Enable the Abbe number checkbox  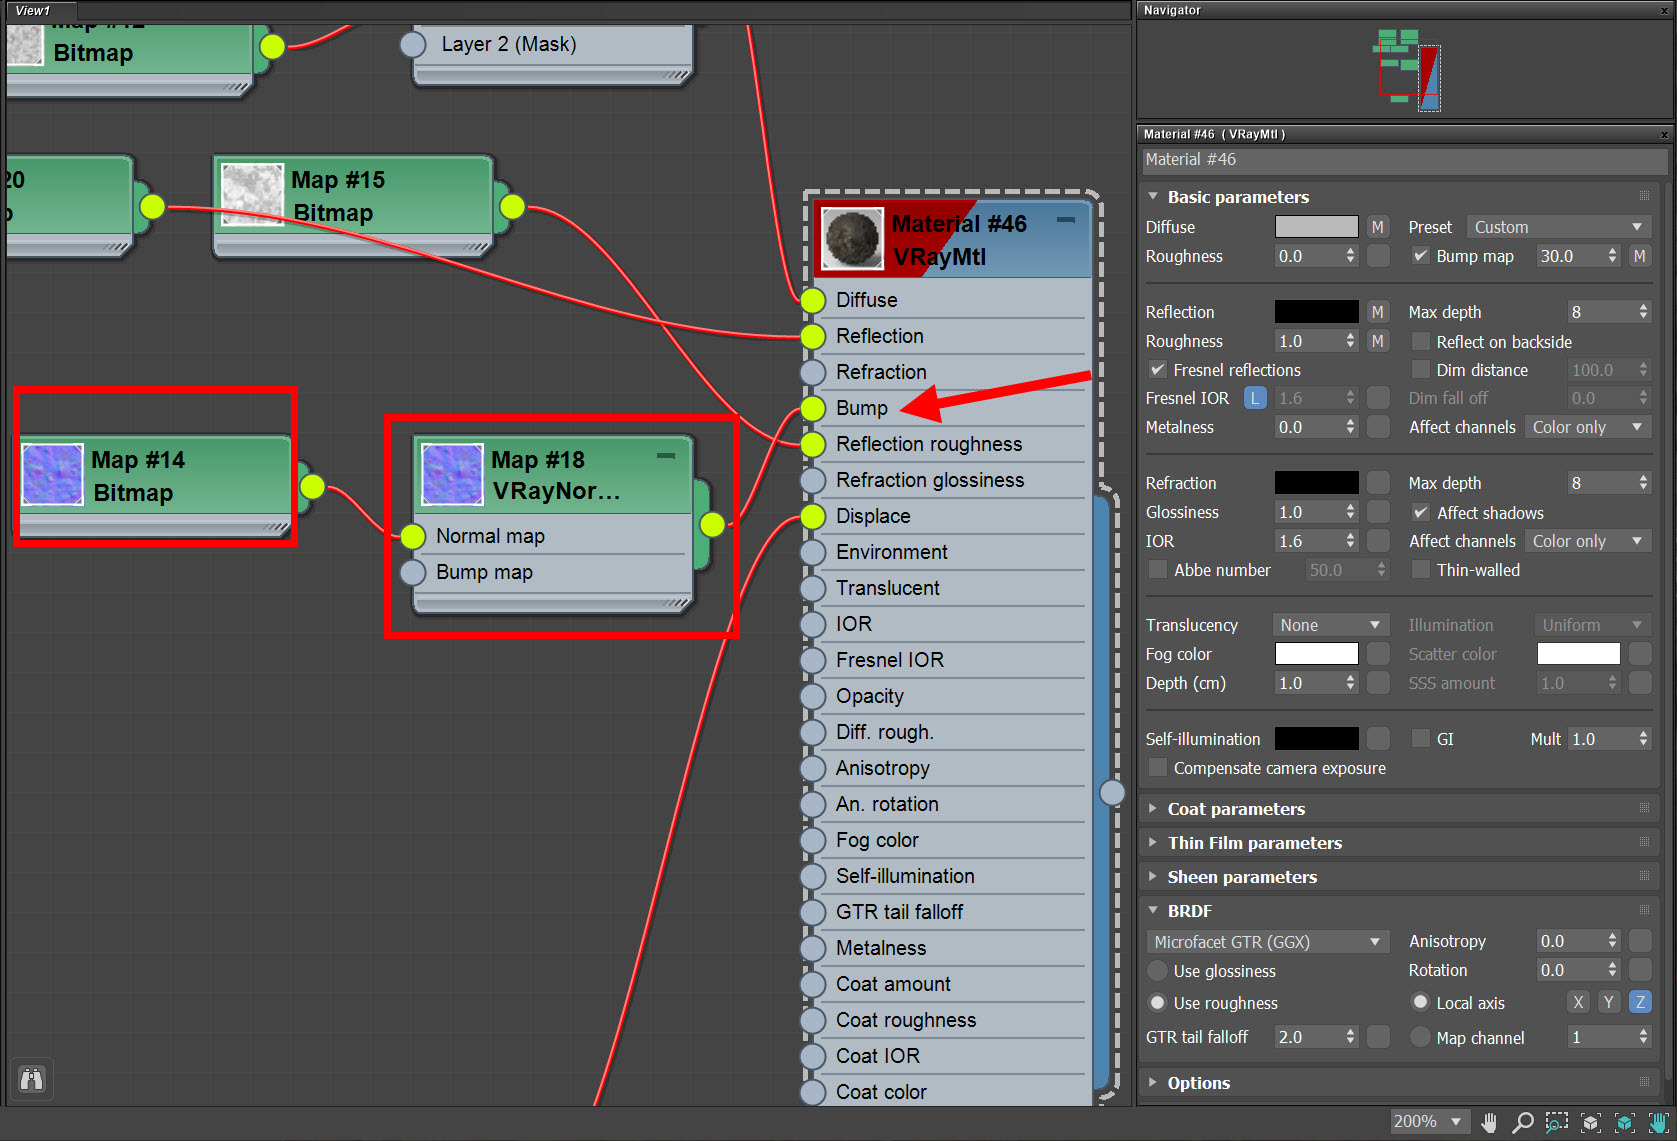click(1157, 570)
